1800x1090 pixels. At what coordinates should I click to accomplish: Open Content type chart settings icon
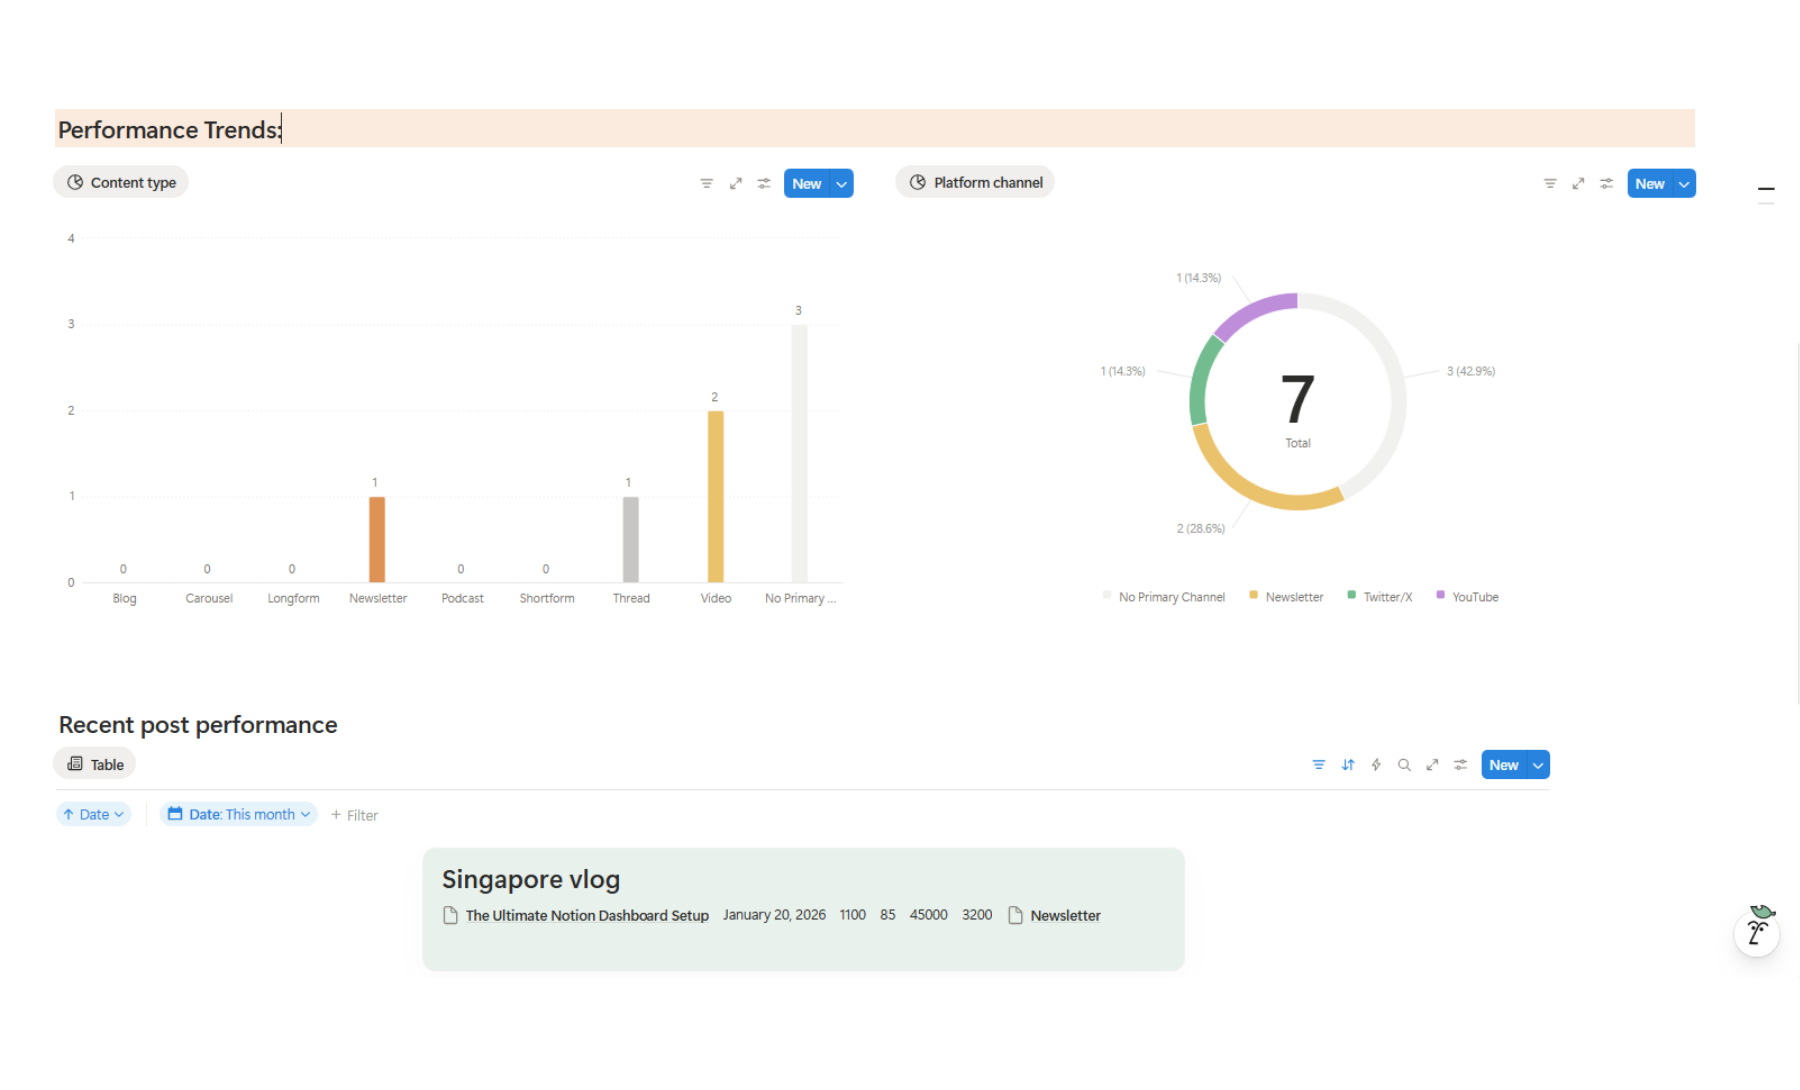click(x=764, y=184)
